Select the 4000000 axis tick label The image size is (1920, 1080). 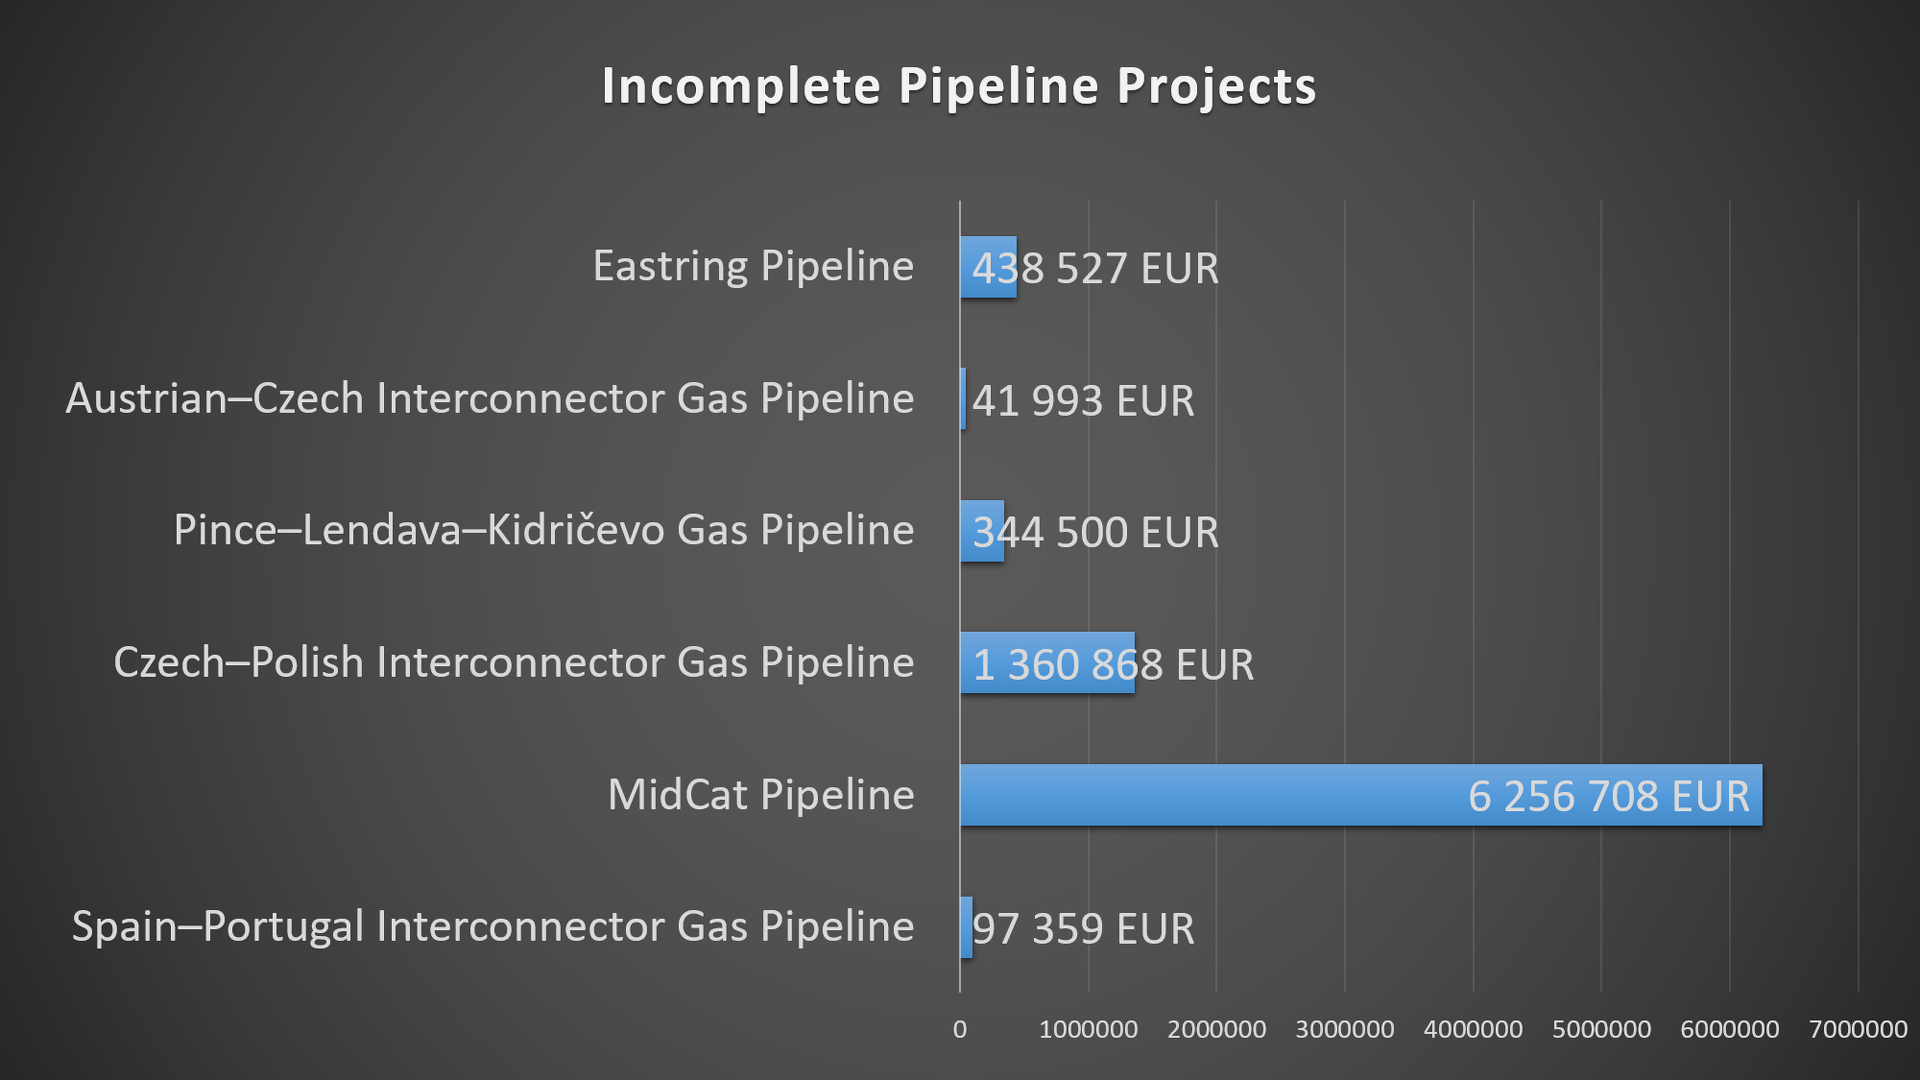tap(1473, 1029)
